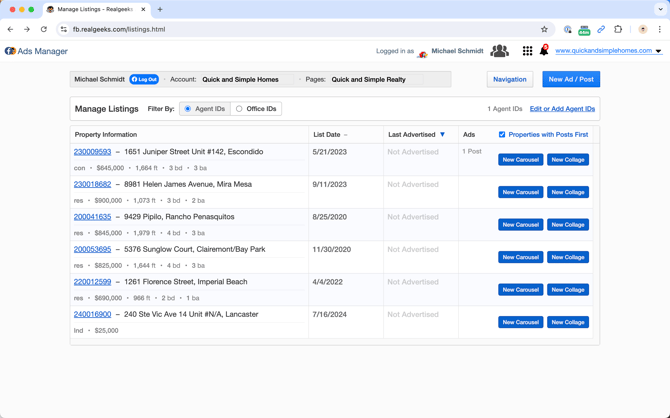Screen dimensions: 670x418
Task: Create New Collage for 1651 Juniper Street
Action: (568, 160)
